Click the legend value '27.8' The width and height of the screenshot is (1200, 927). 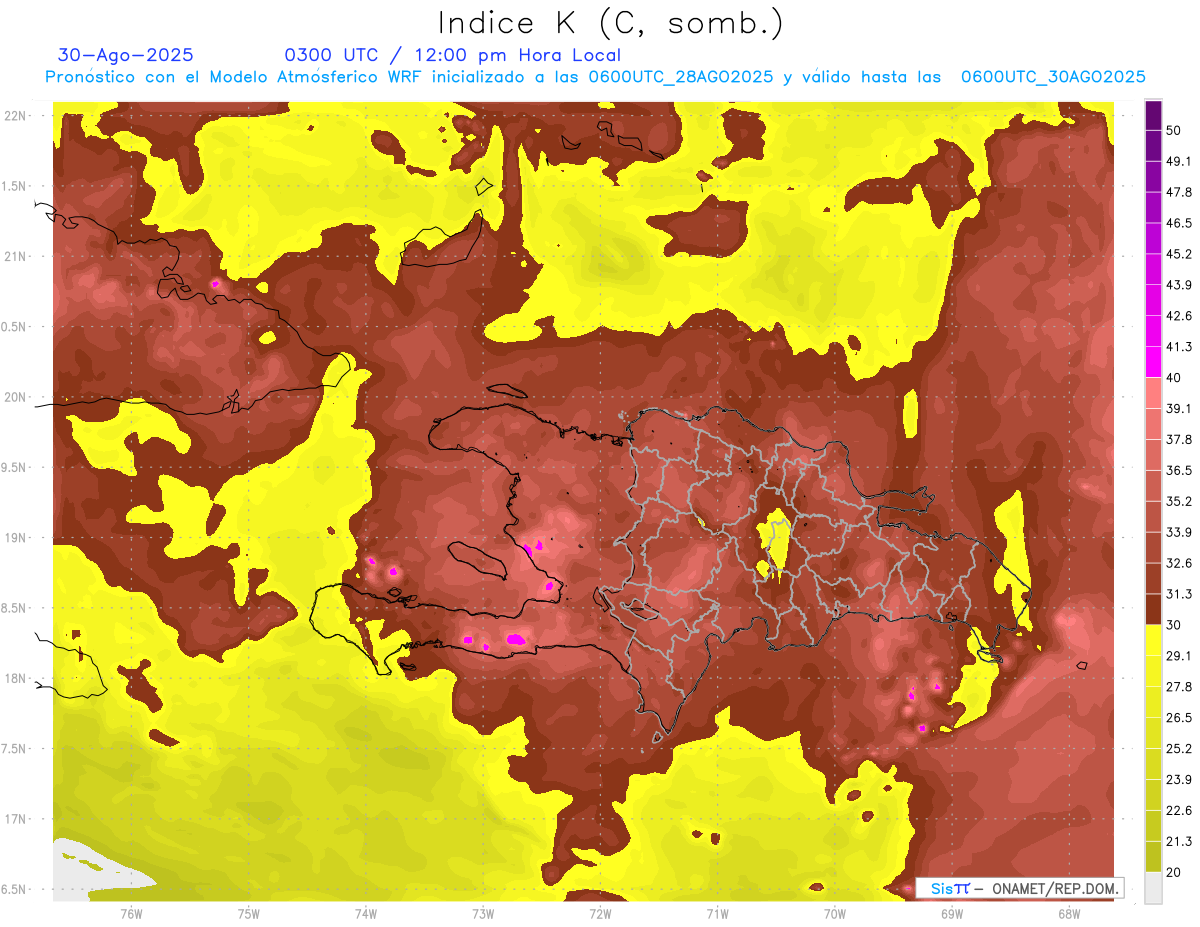(x=1178, y=687)
